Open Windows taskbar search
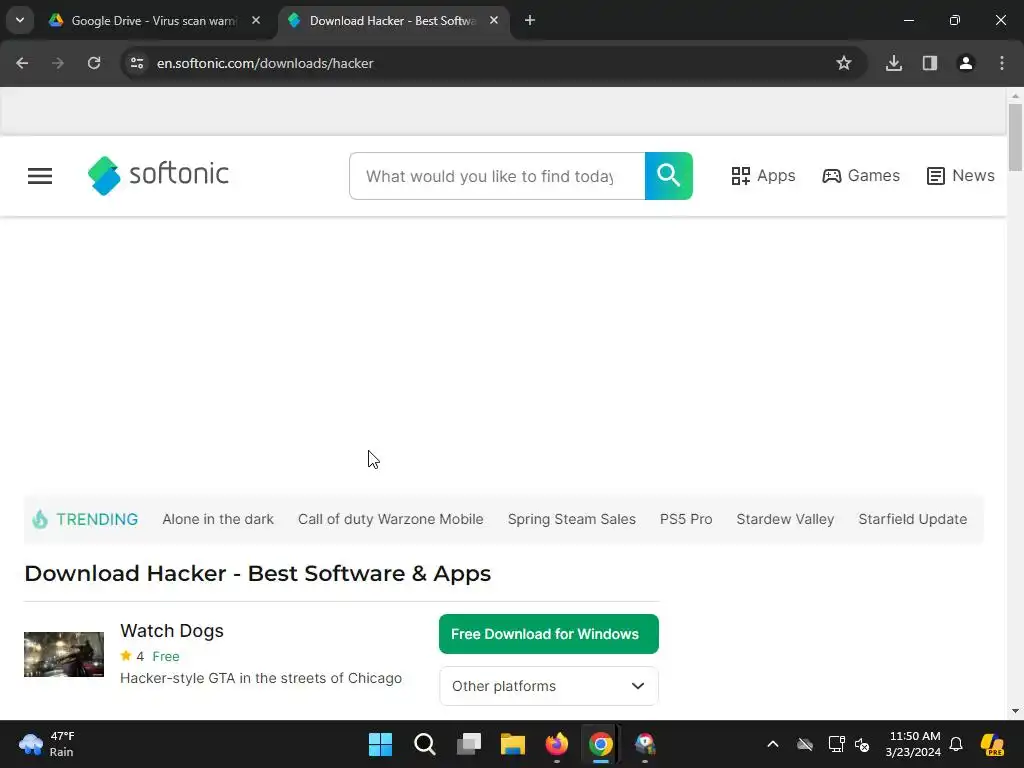 [x=424, y=744]
